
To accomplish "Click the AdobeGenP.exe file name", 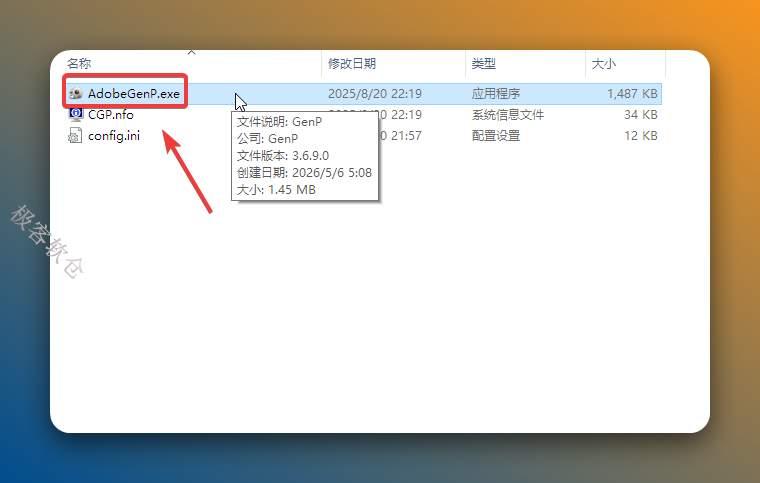I will [x=134, y=93].
